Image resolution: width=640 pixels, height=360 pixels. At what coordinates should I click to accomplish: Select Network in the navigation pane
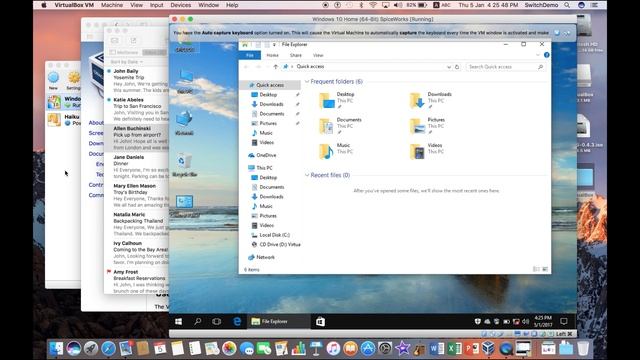[265, 257]
